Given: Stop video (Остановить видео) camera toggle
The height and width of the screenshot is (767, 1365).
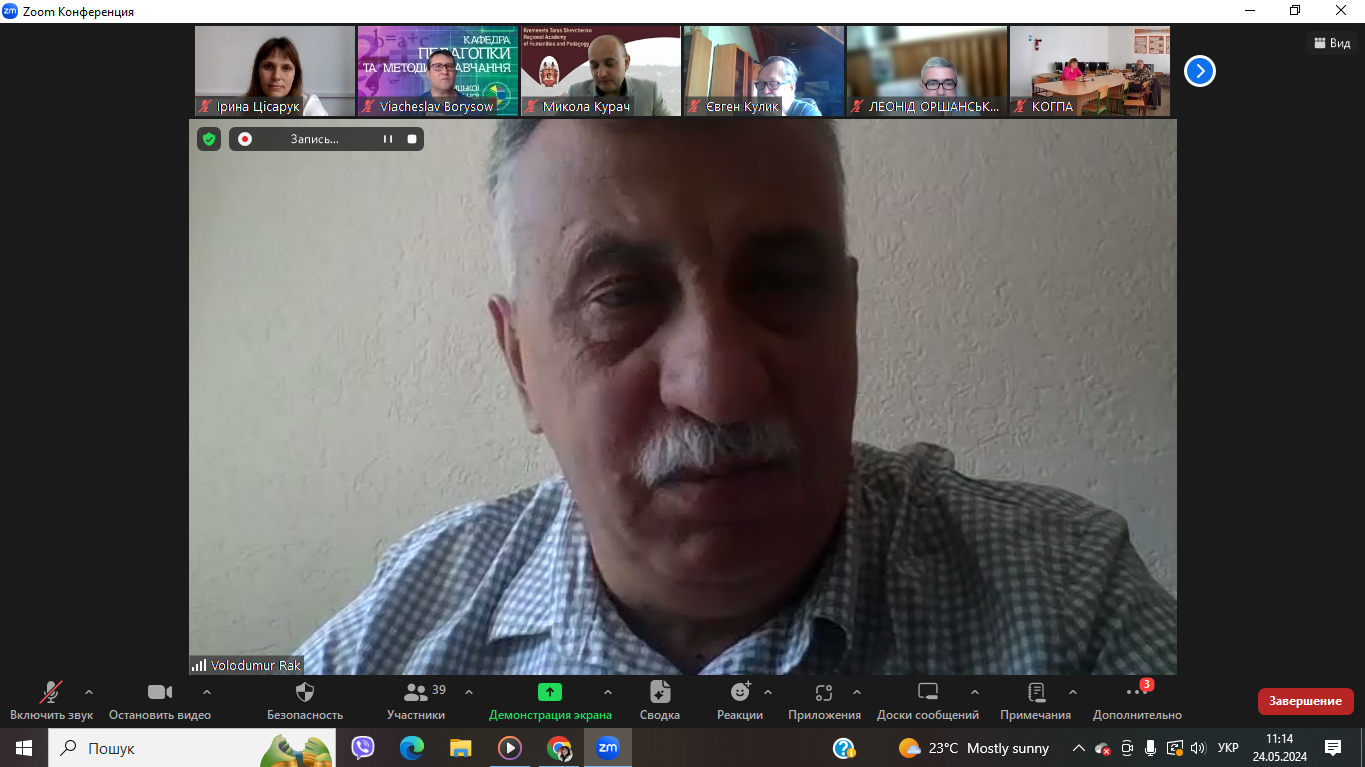Looking at the screenshot, I should 160,693.
